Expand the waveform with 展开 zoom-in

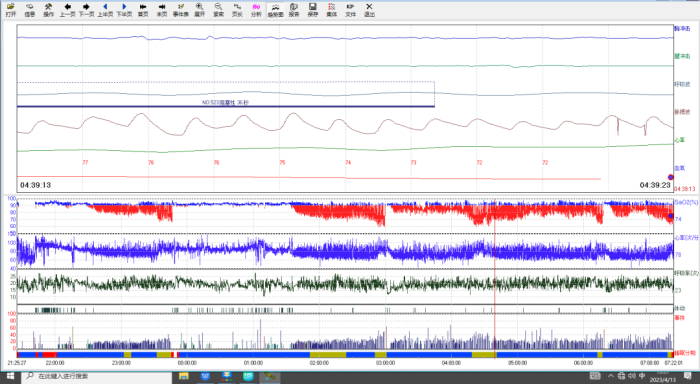point(200,10)
